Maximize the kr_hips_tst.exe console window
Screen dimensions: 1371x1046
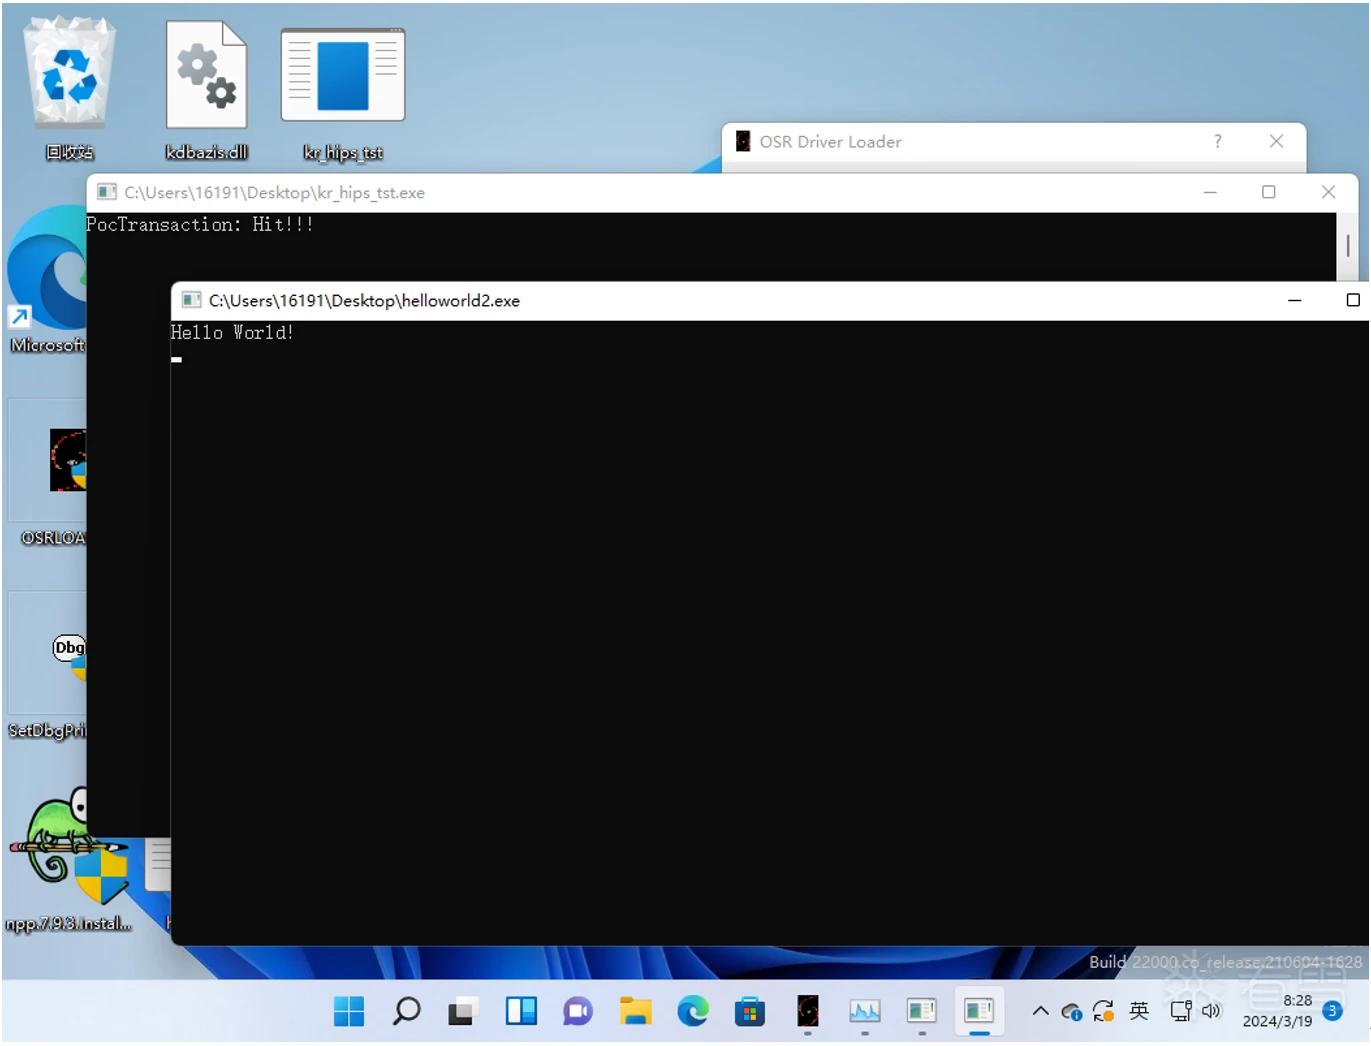1268,192
